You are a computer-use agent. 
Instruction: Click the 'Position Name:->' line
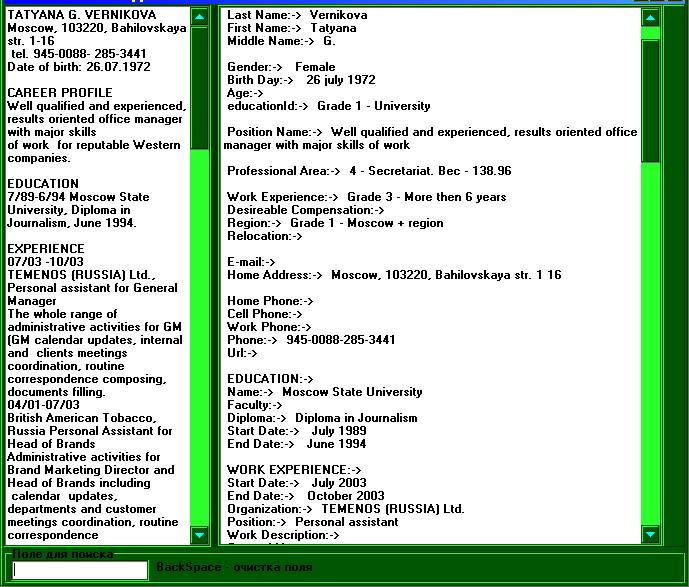point(431,138)
